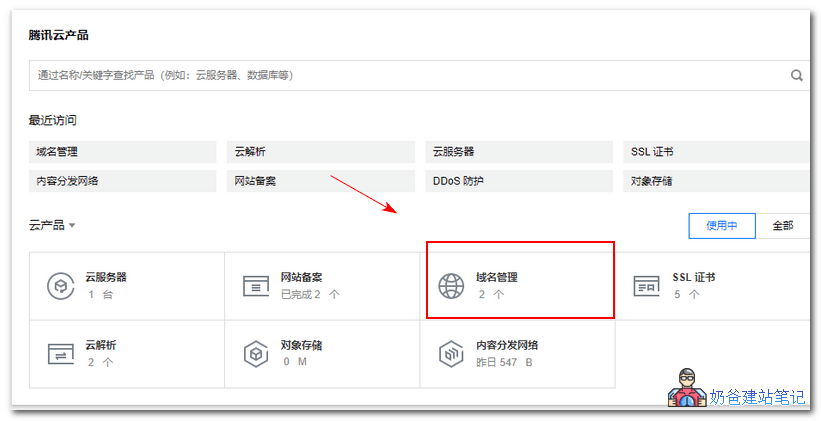Click the search magnifier icon
Viewport: 821px width, 421px height.
[x=797, y=75]
